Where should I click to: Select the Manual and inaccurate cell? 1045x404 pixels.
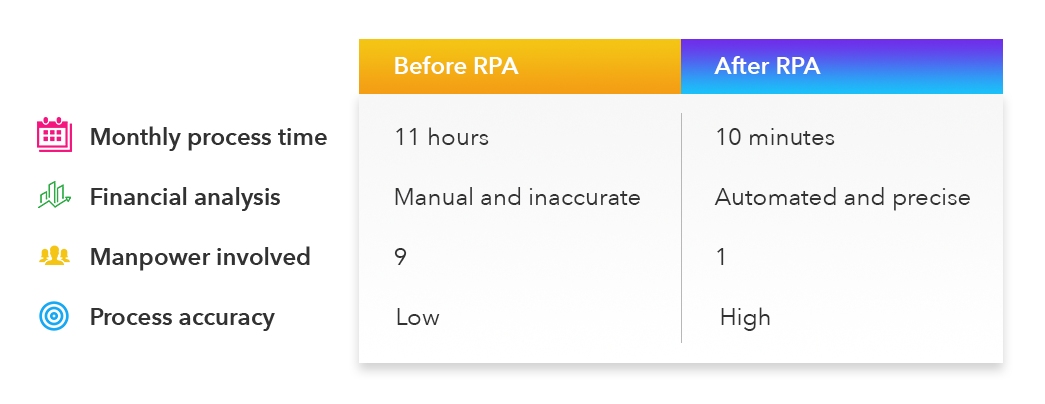(x=517, y=197)
